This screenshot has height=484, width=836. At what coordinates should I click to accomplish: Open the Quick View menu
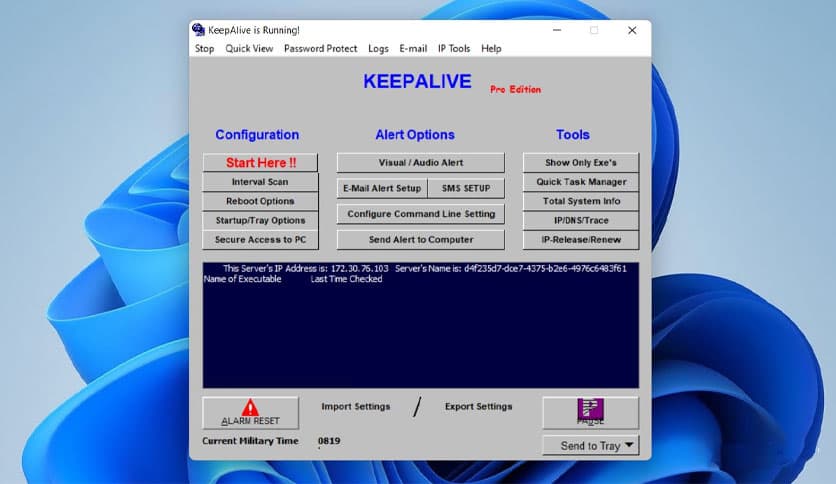[249, 49]
